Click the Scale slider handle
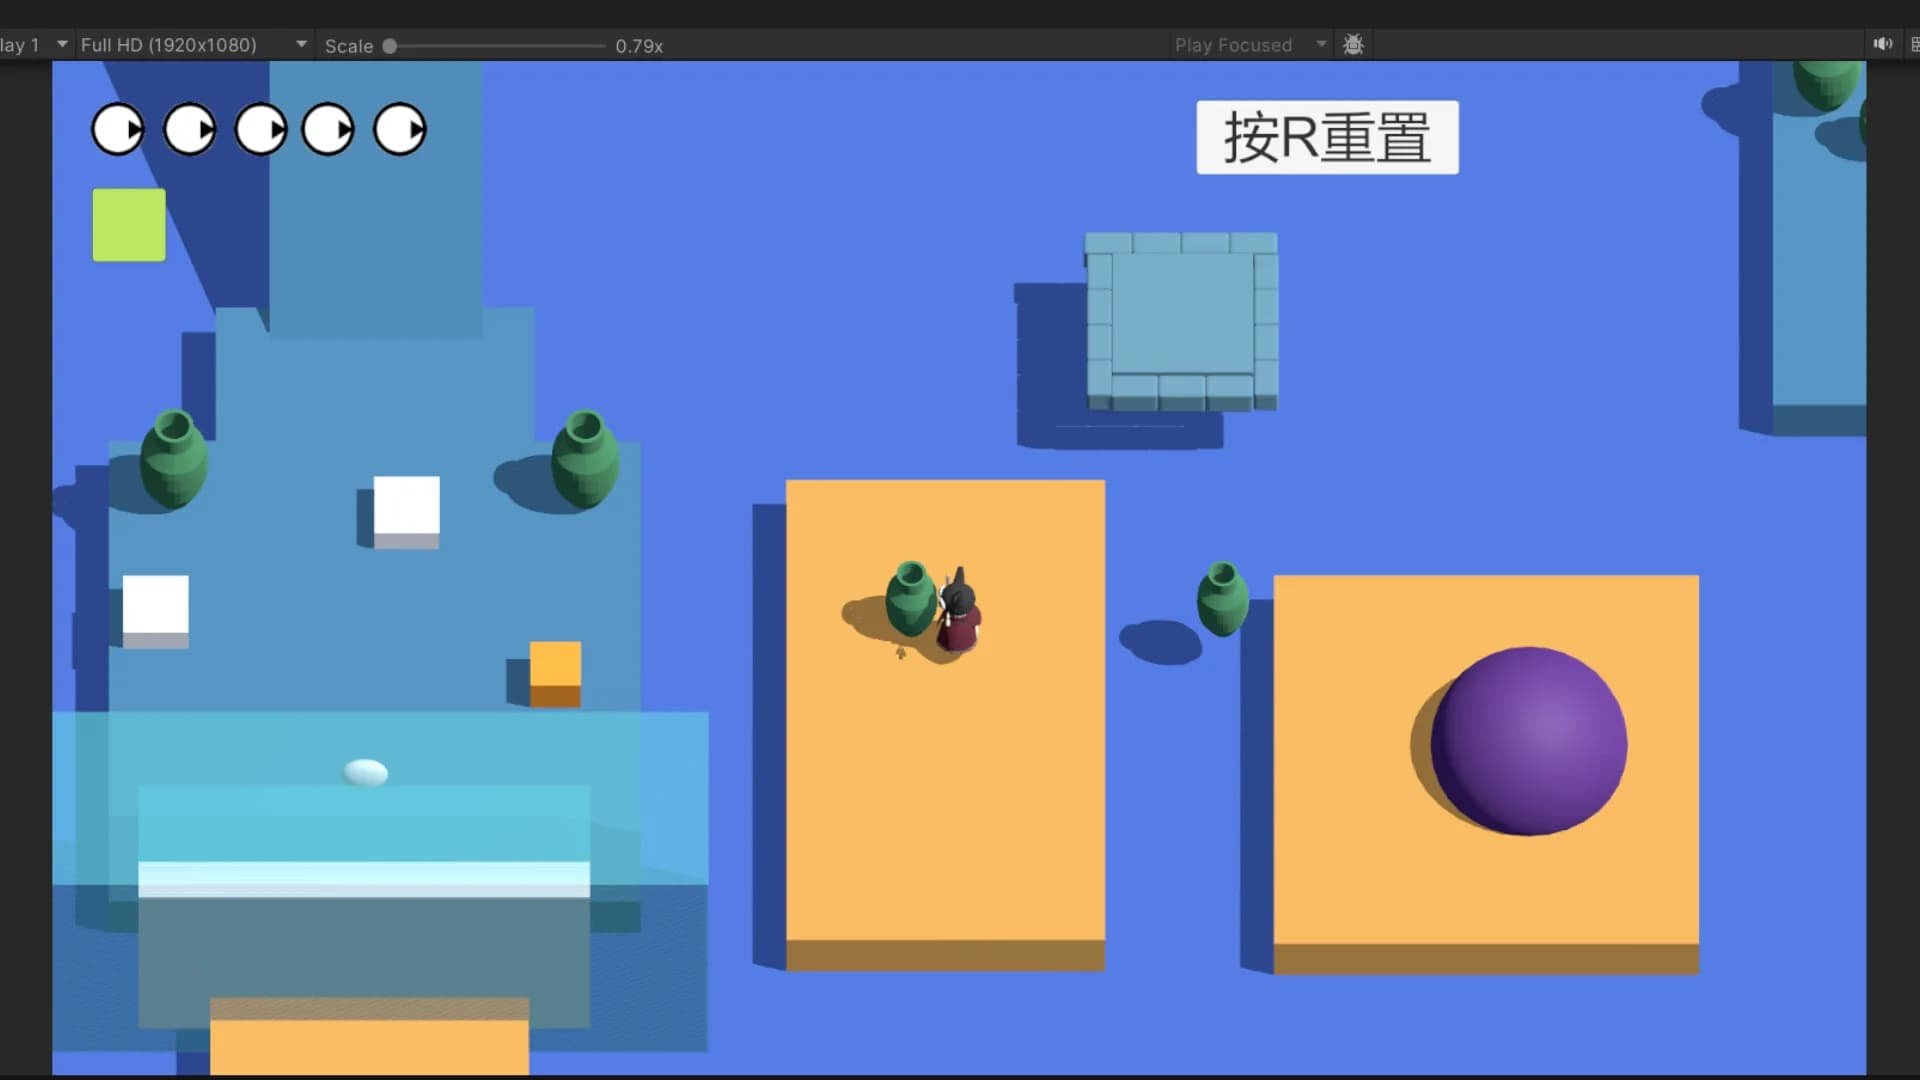The width and height of the screenshot is (1920, 1080). click(390, 46)
